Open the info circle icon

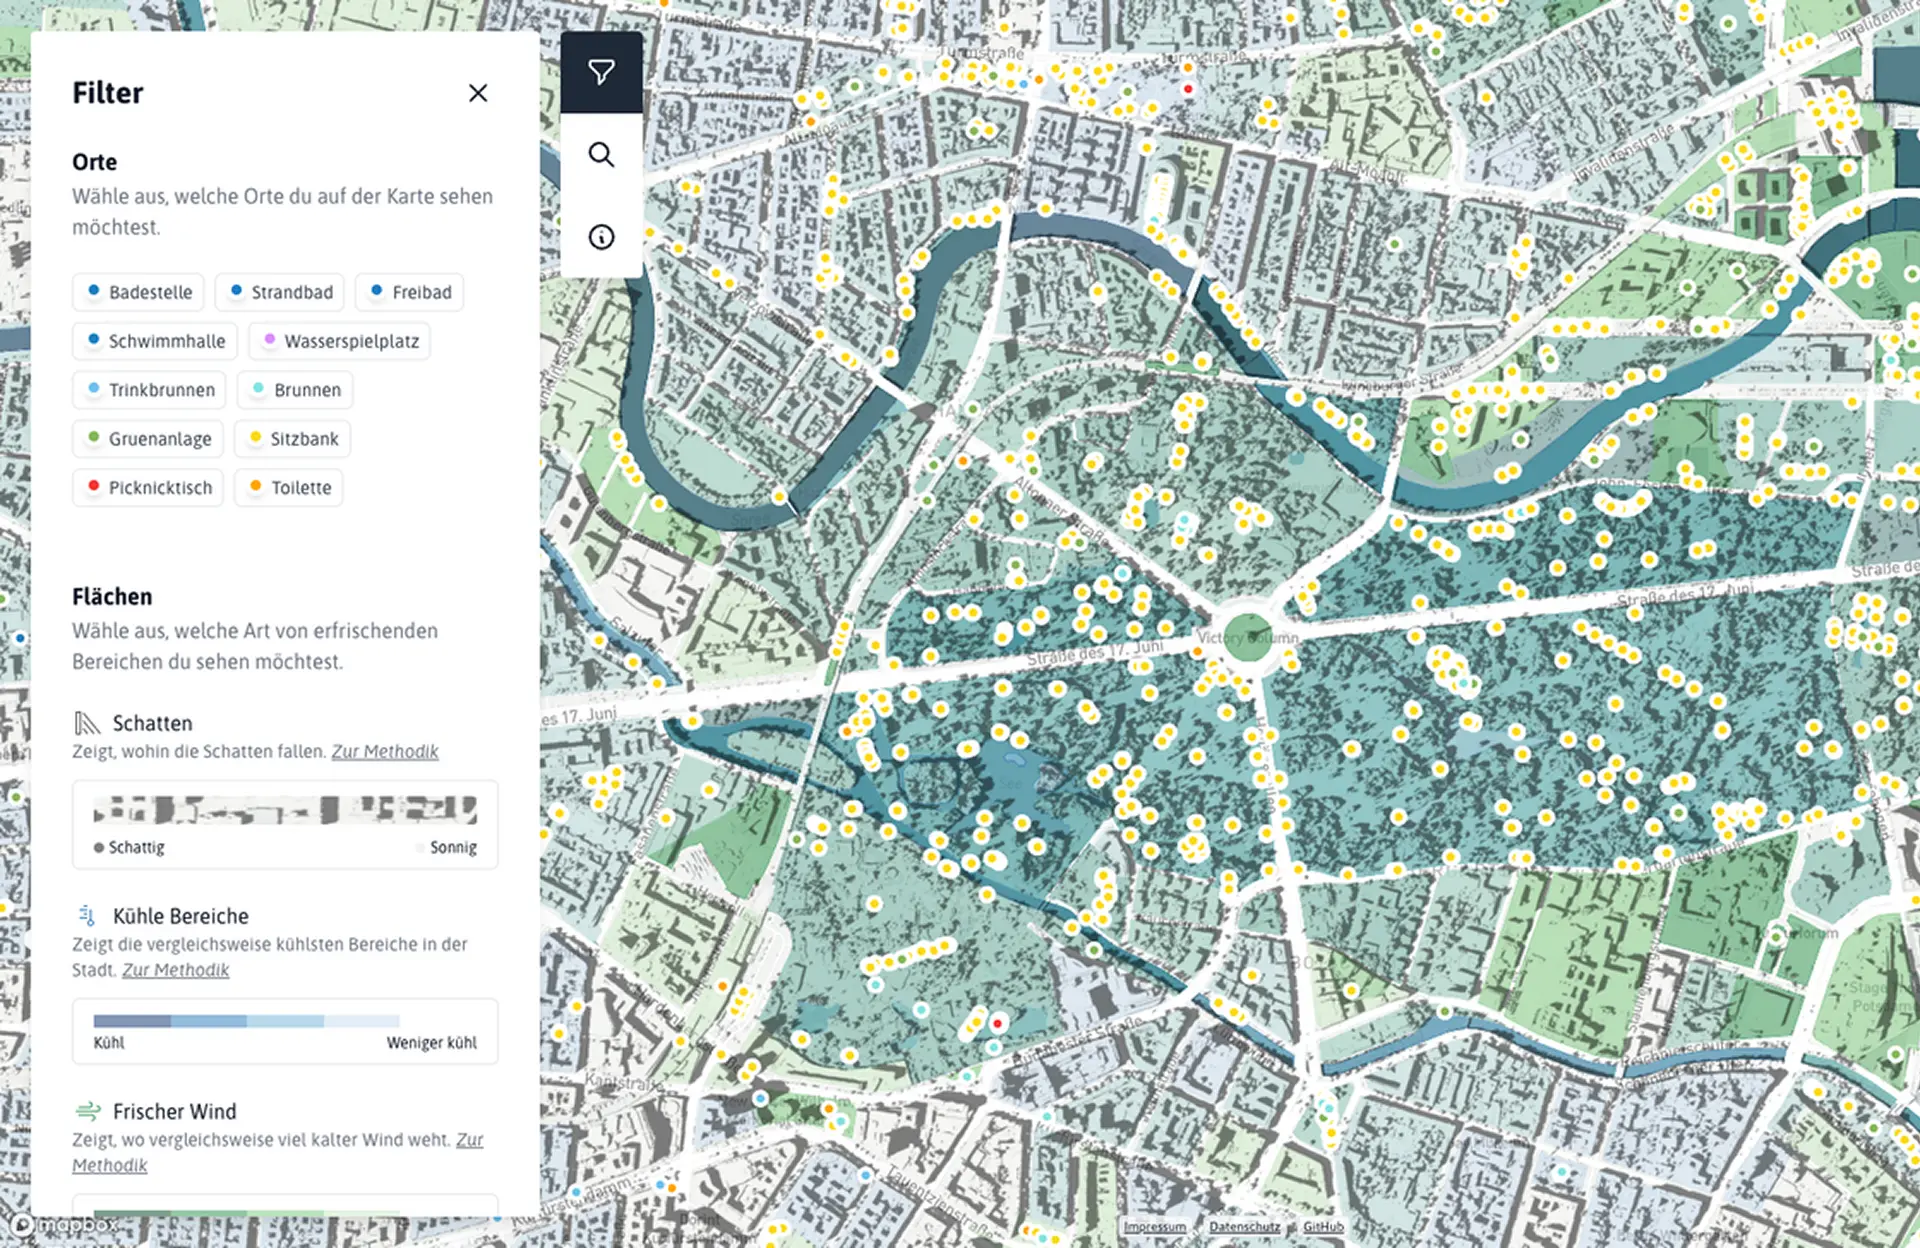coord(601,237)
